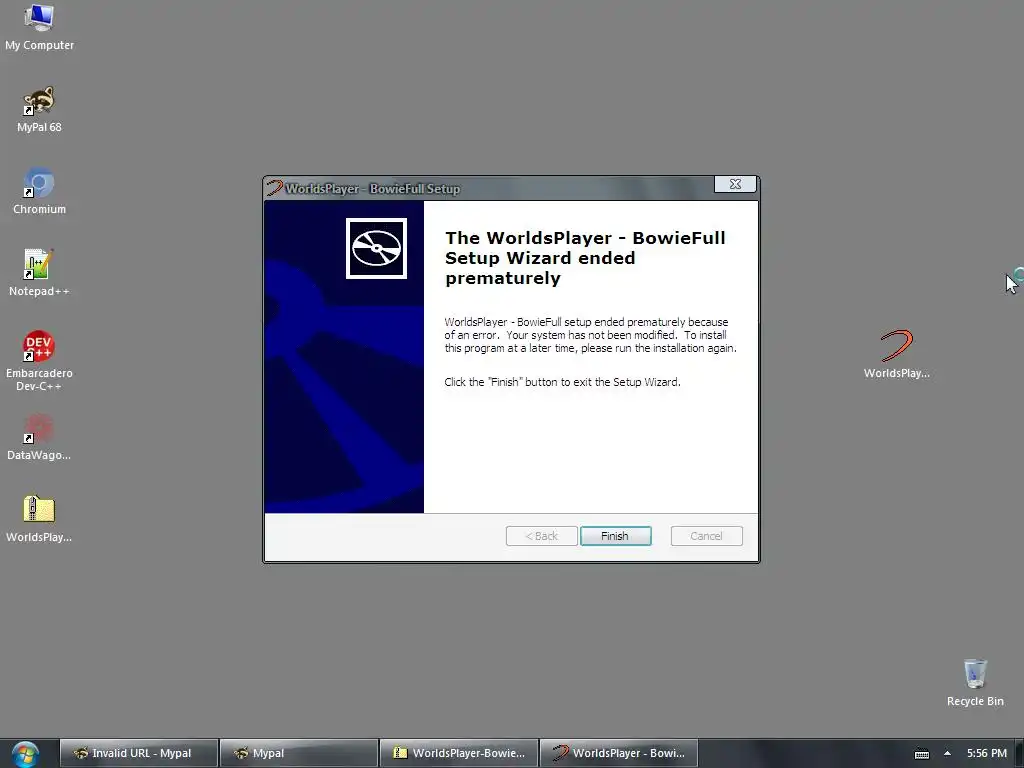Select the DataWago desktop shortcut
Viewport: 1024px width, 768px height.
coord(39,437)
